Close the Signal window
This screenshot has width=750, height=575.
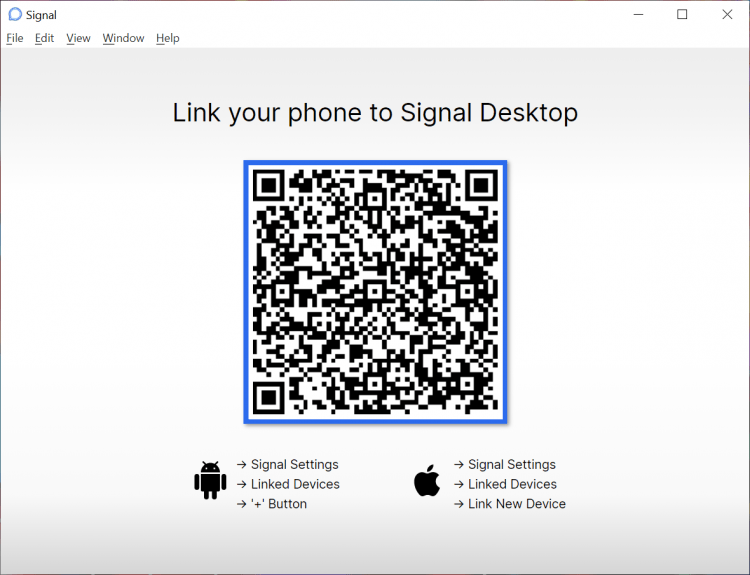[727, 15]
